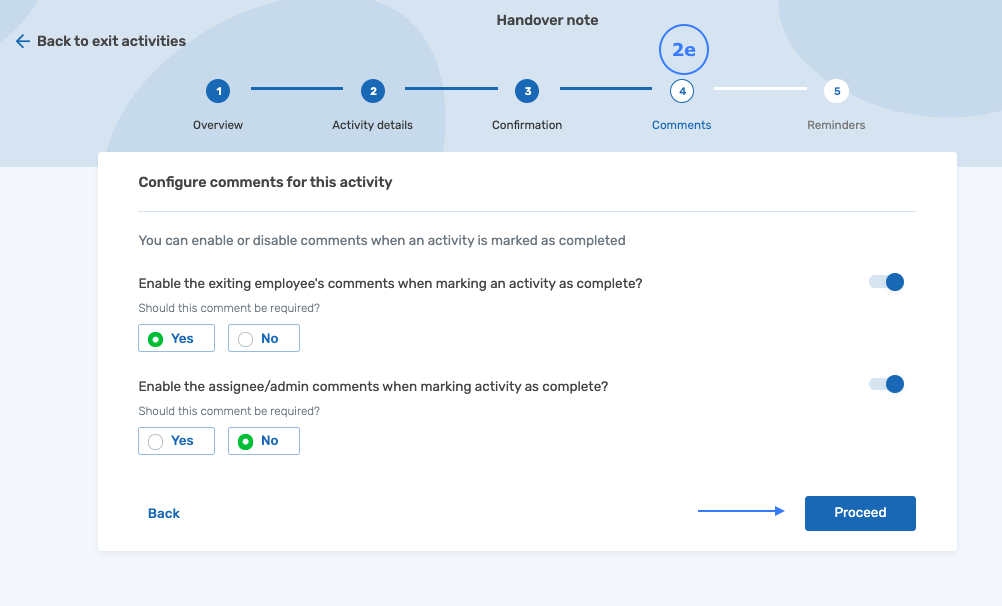Click the Activity details step label

372,125
